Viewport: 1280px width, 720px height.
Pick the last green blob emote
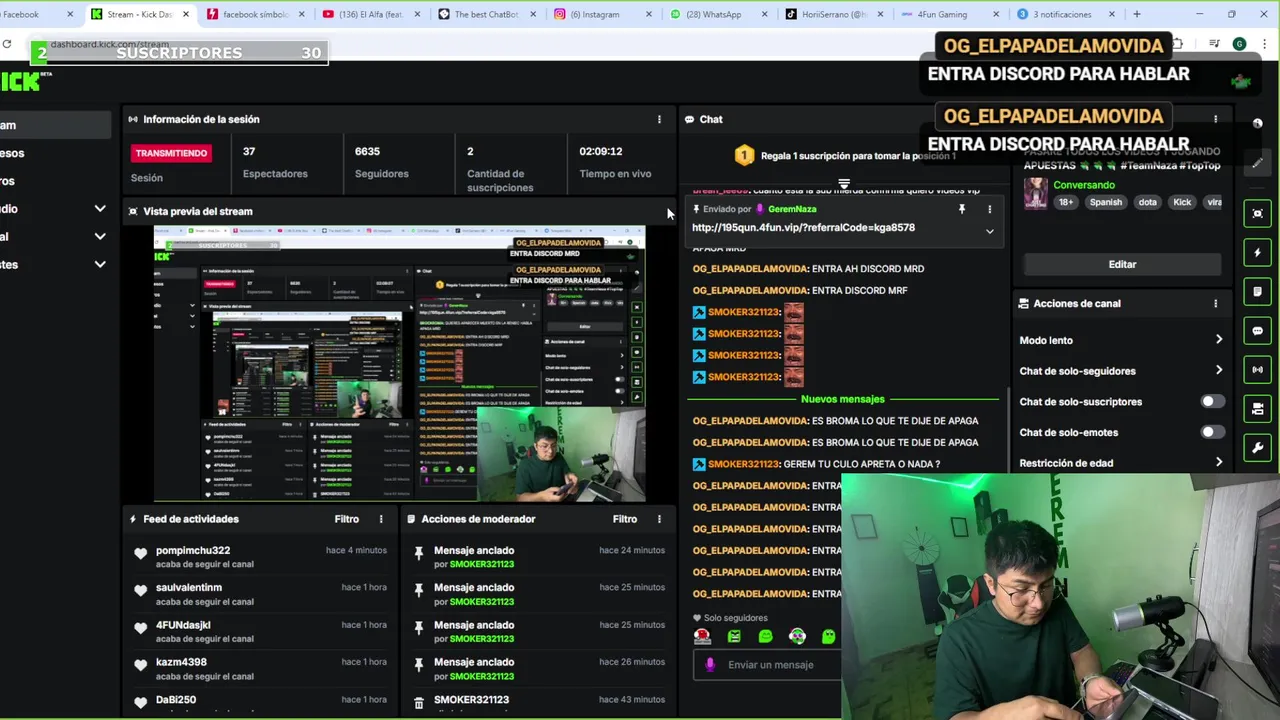pyautogui.click(x=828, y=636)
